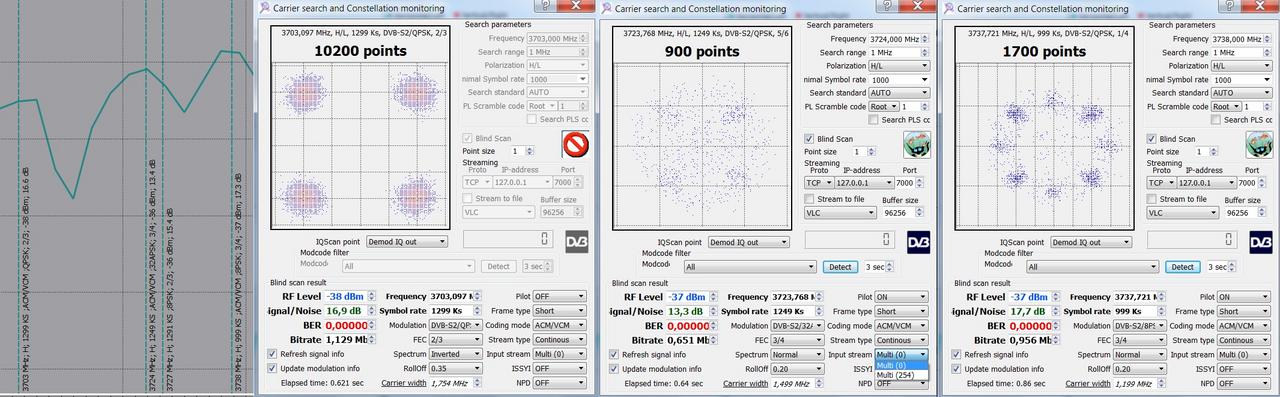Uncheck Refresh signal info in the middle window
This screenshot has height=397, width=1280.
614,354
